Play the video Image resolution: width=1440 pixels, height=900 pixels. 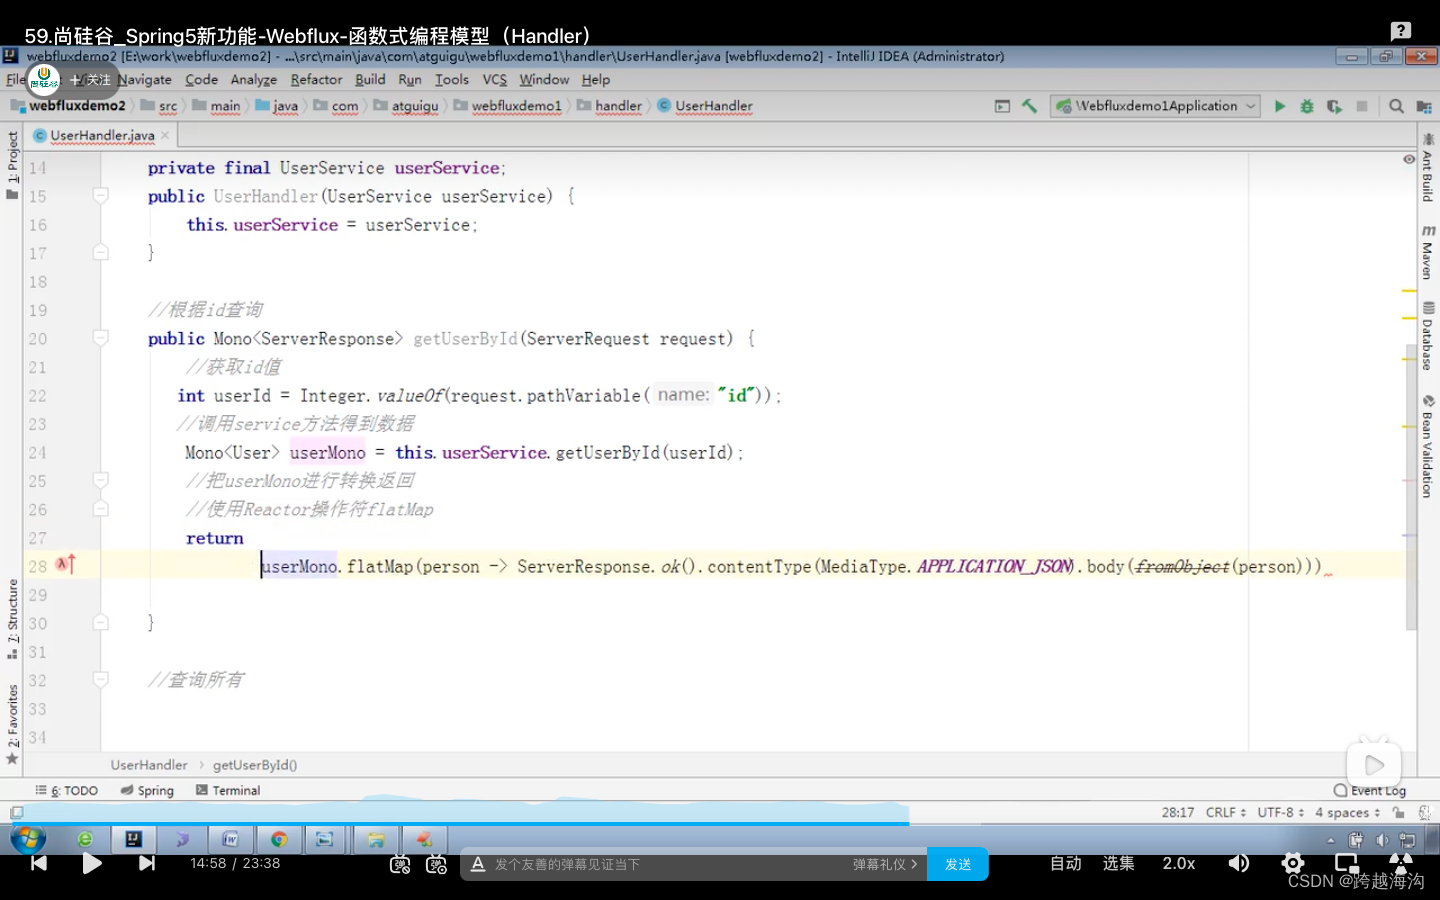pyautogui.click(x=92, y=863)
